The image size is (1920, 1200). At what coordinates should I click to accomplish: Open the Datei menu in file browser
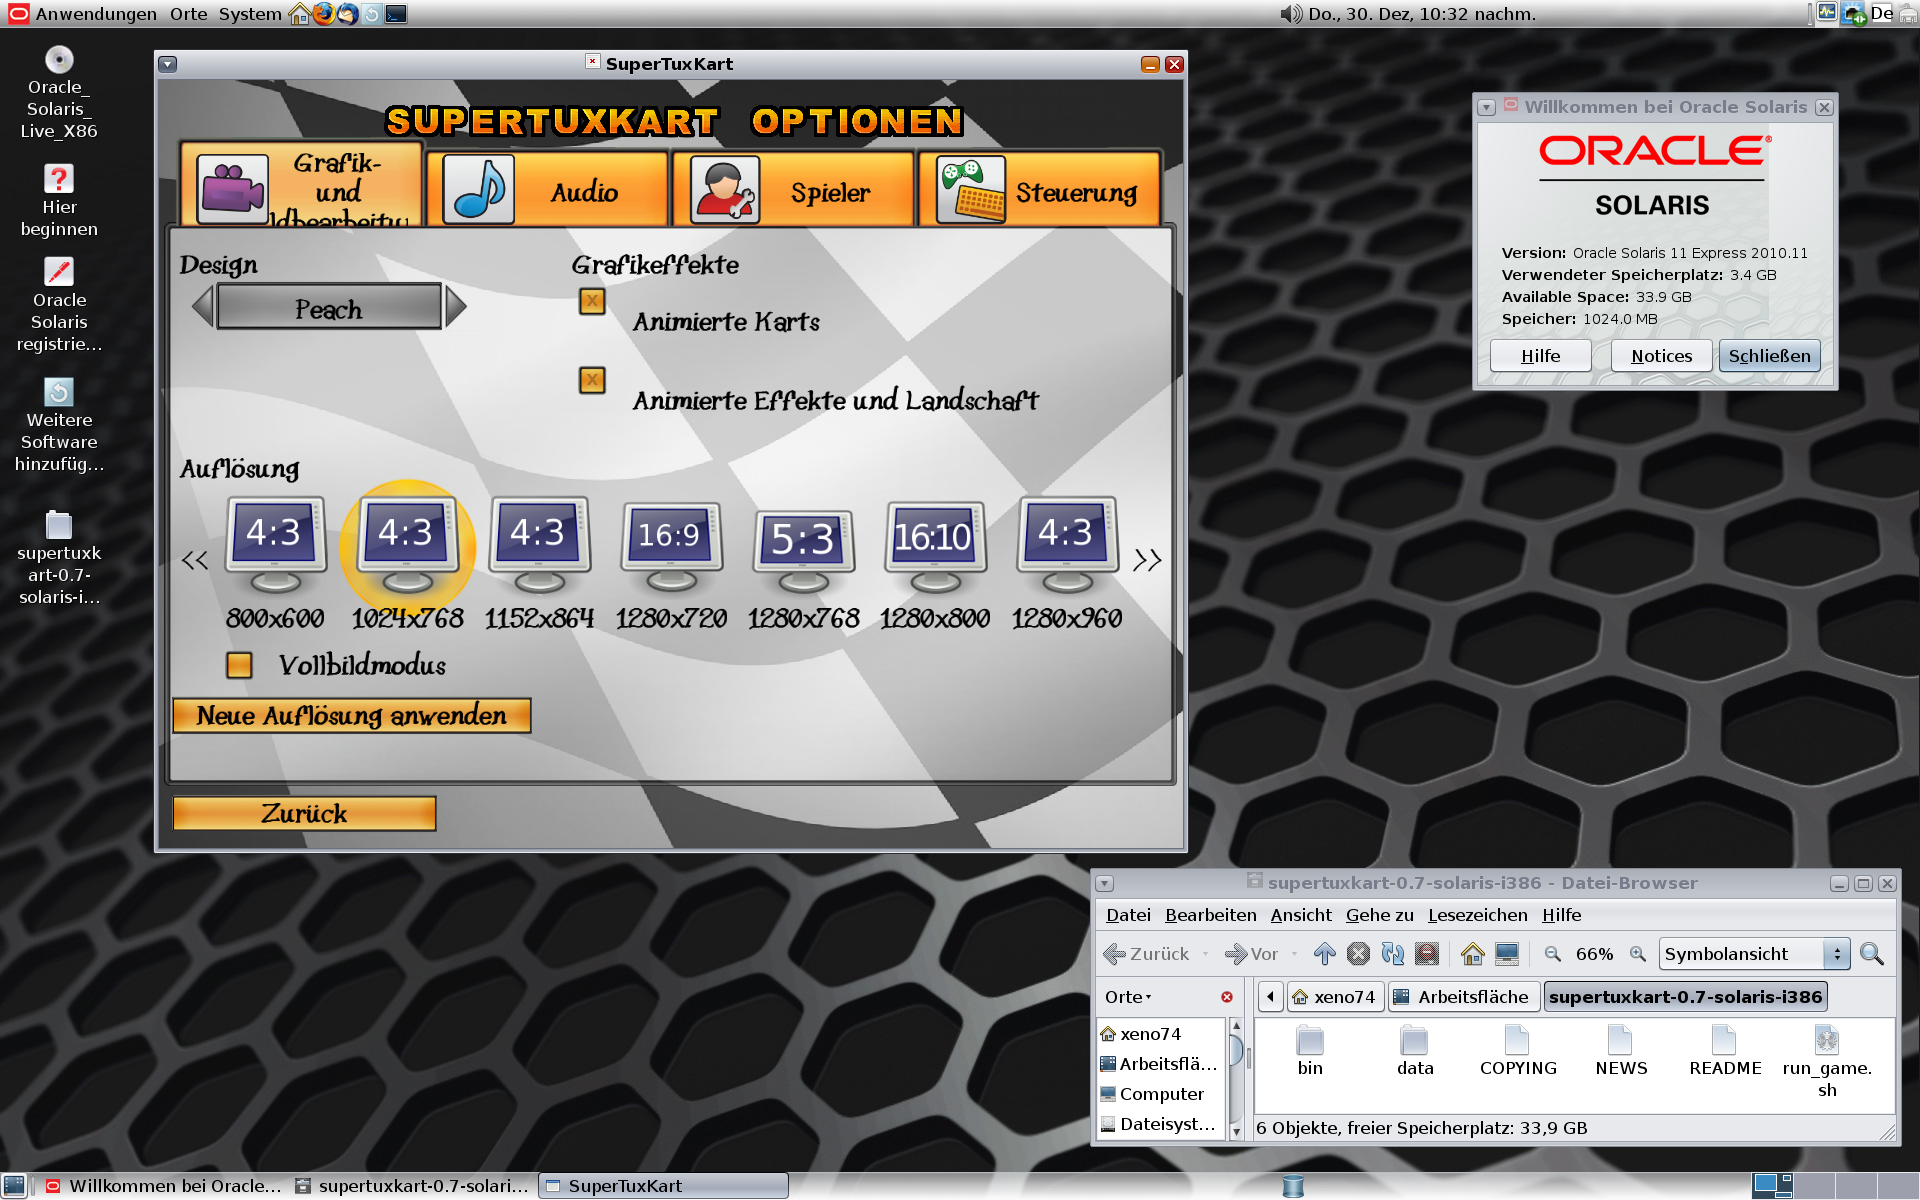1128,915
